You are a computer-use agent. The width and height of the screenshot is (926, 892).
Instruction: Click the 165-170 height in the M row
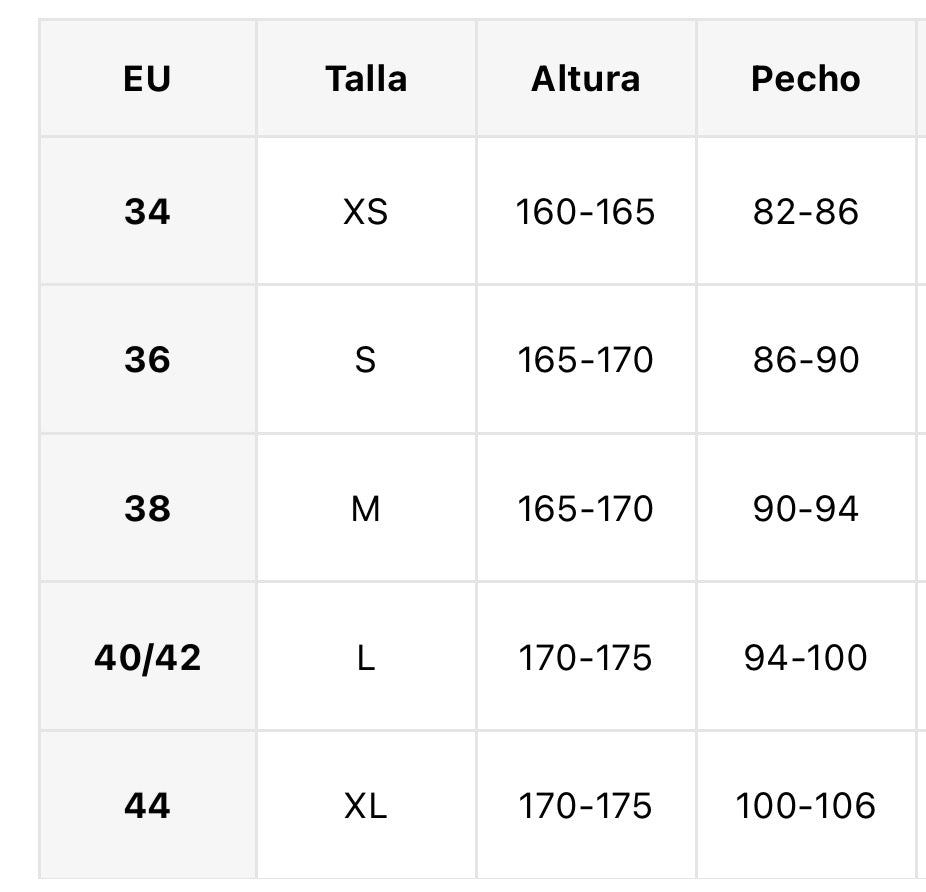(586, 508)
